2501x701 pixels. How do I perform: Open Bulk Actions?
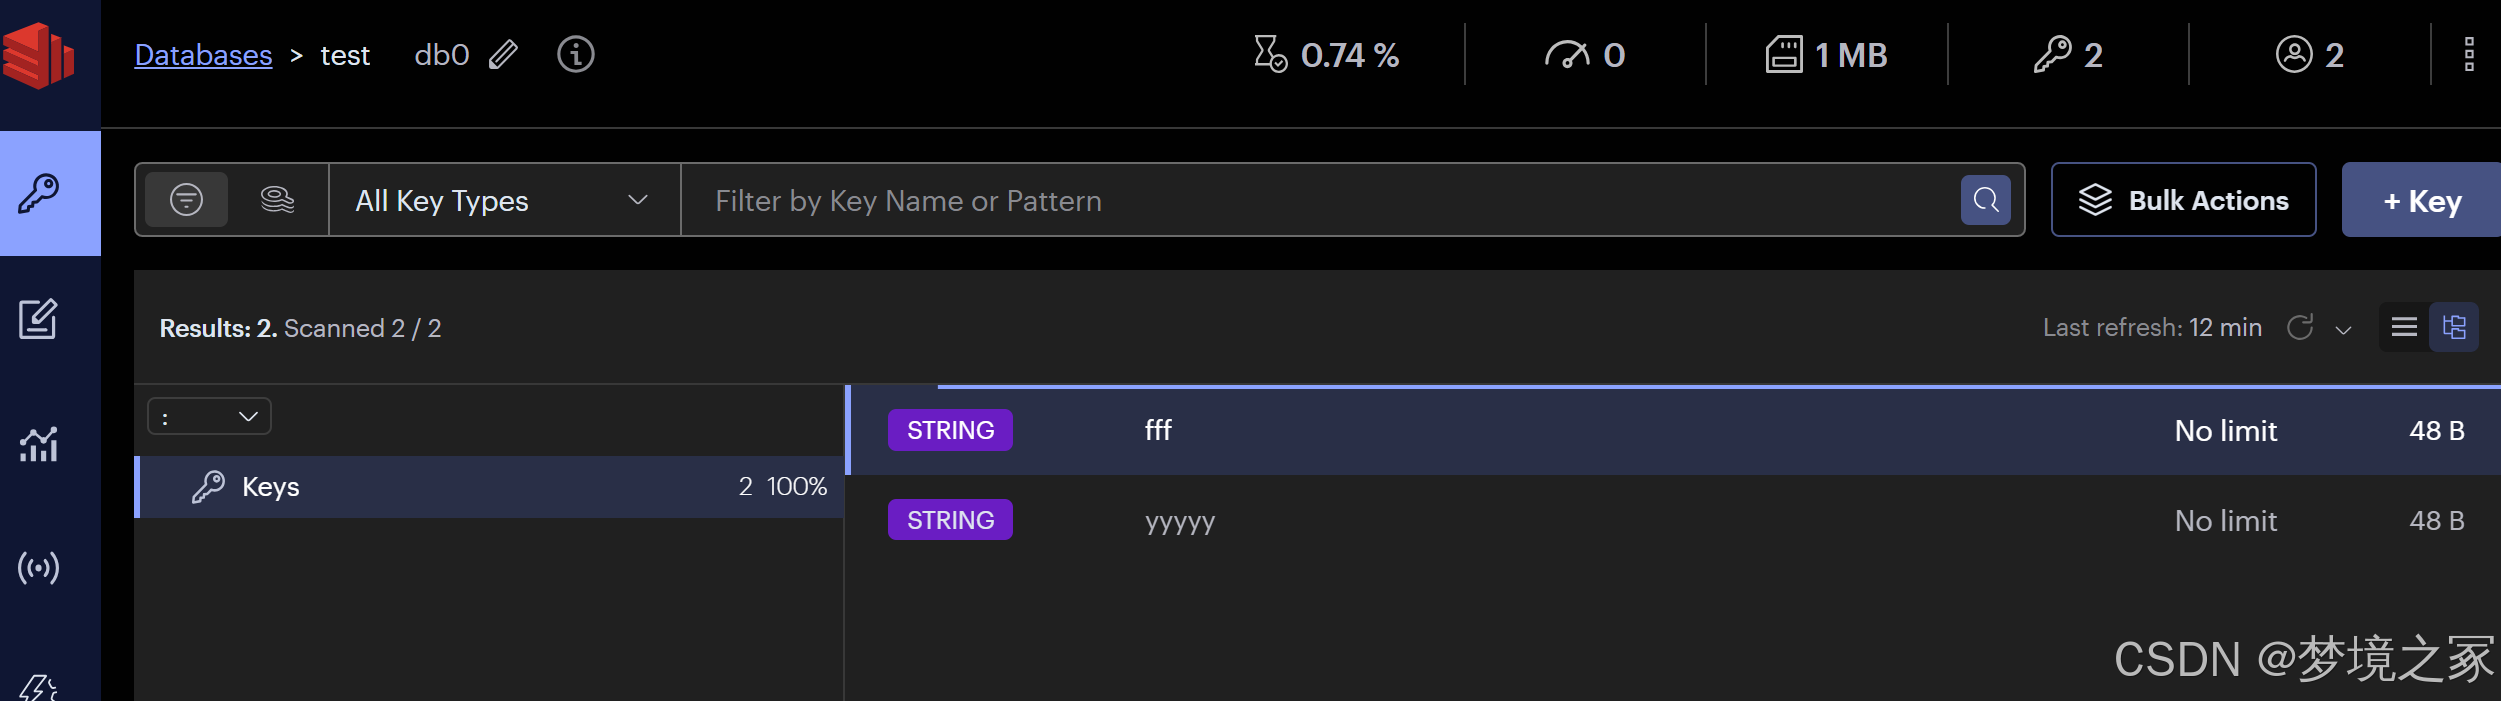(2184, 200)
